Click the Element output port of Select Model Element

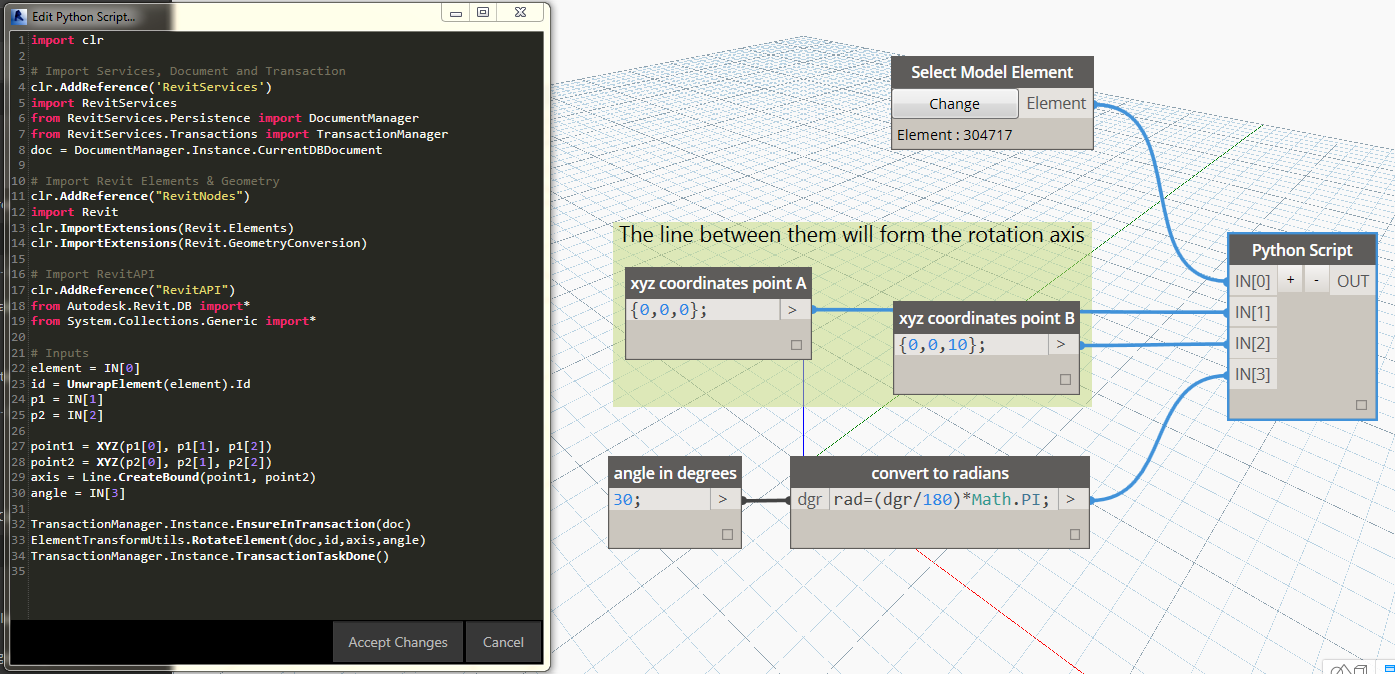tap(1056, 104)
